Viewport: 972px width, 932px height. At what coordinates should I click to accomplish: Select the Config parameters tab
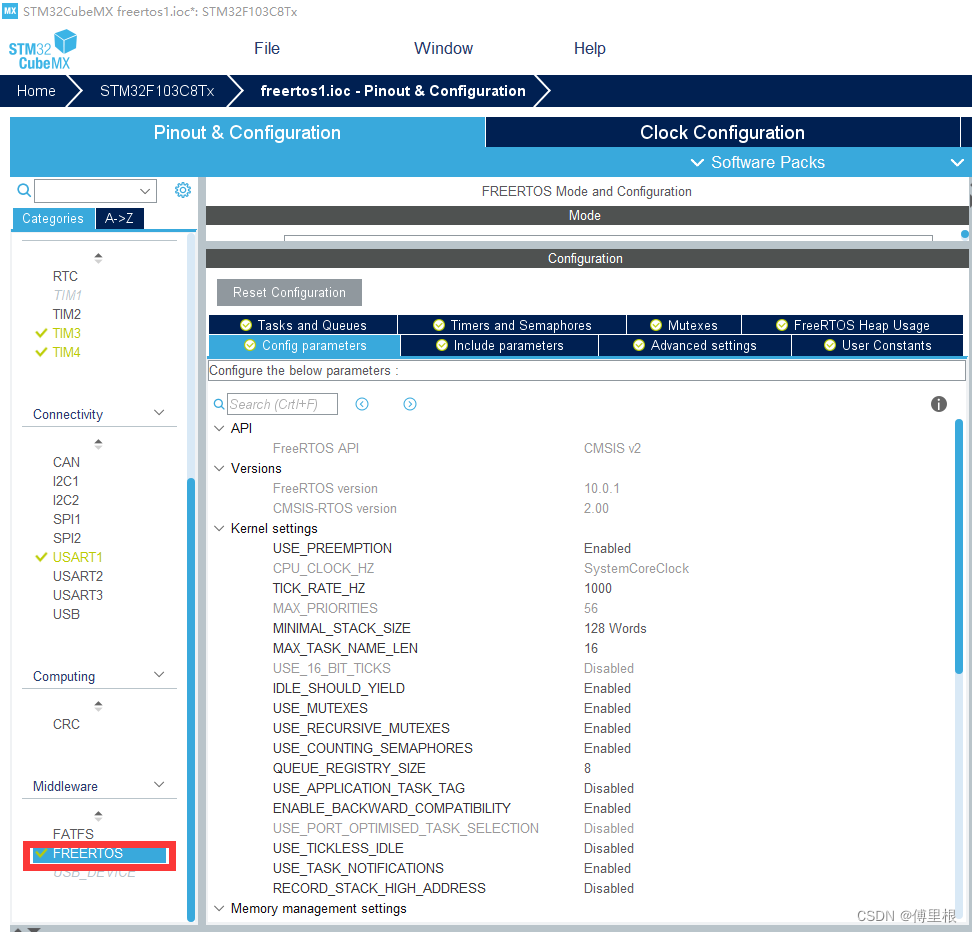pos(304,345)
